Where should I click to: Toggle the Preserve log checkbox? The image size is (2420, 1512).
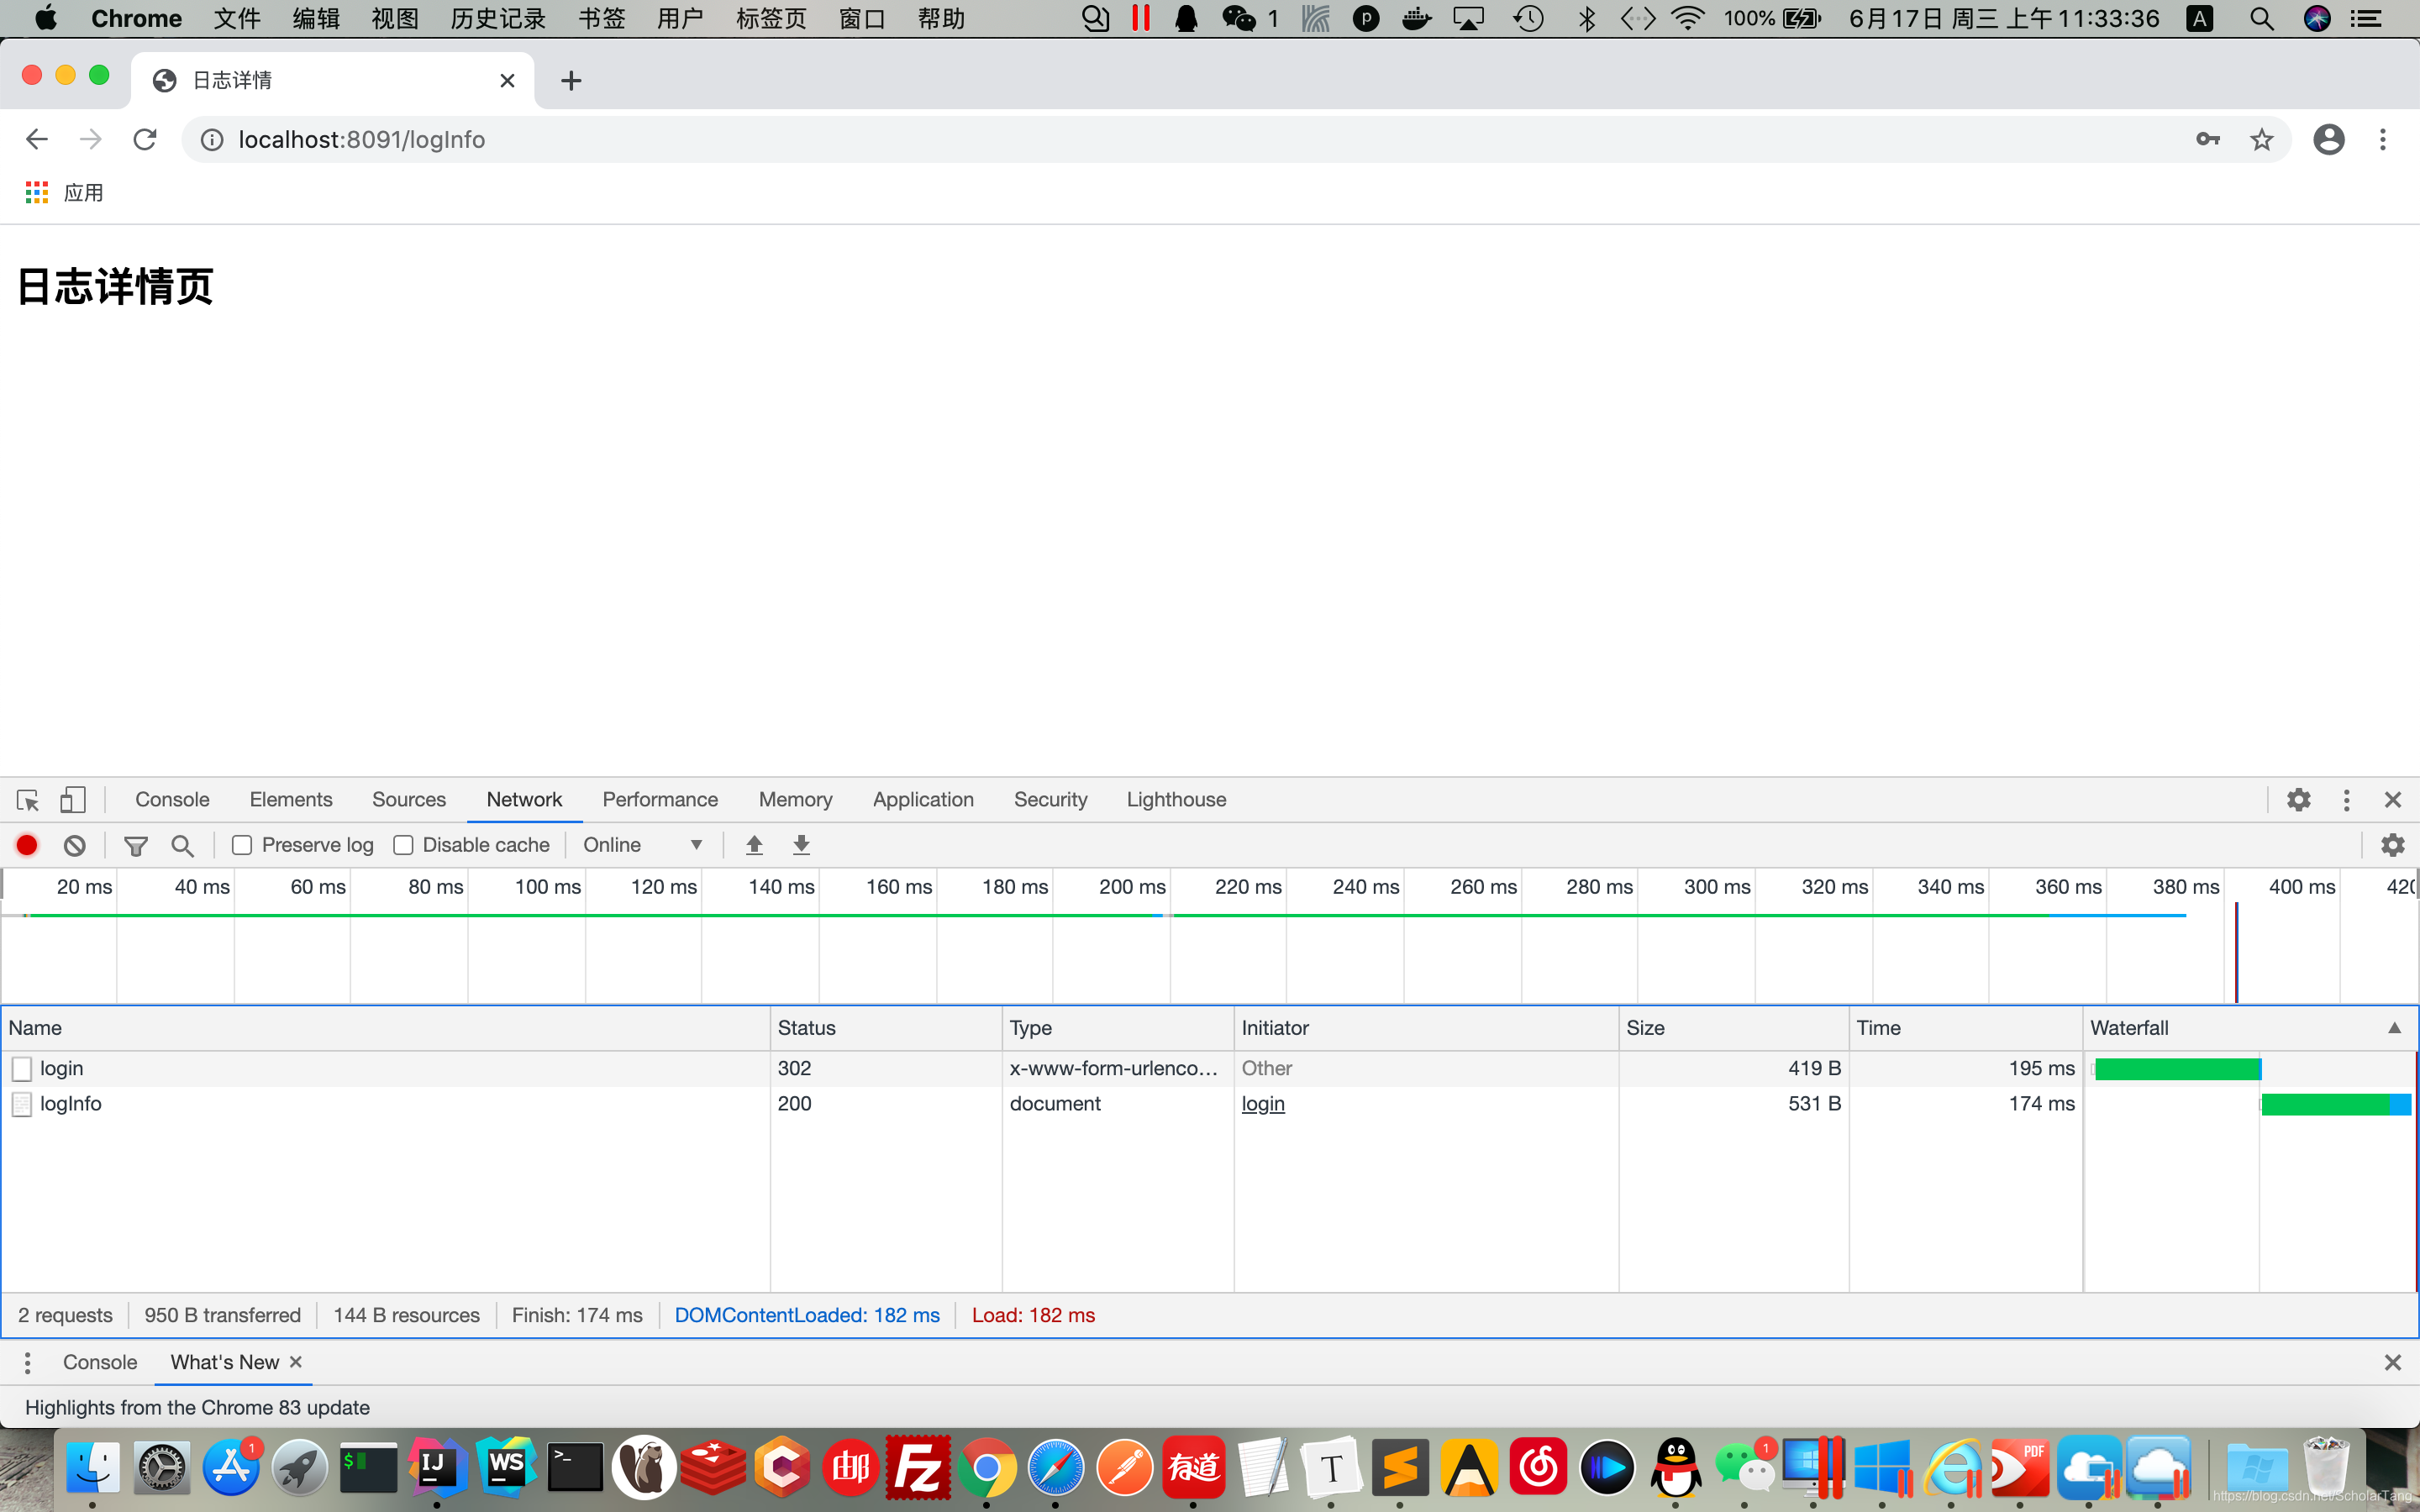pos(242,845)
